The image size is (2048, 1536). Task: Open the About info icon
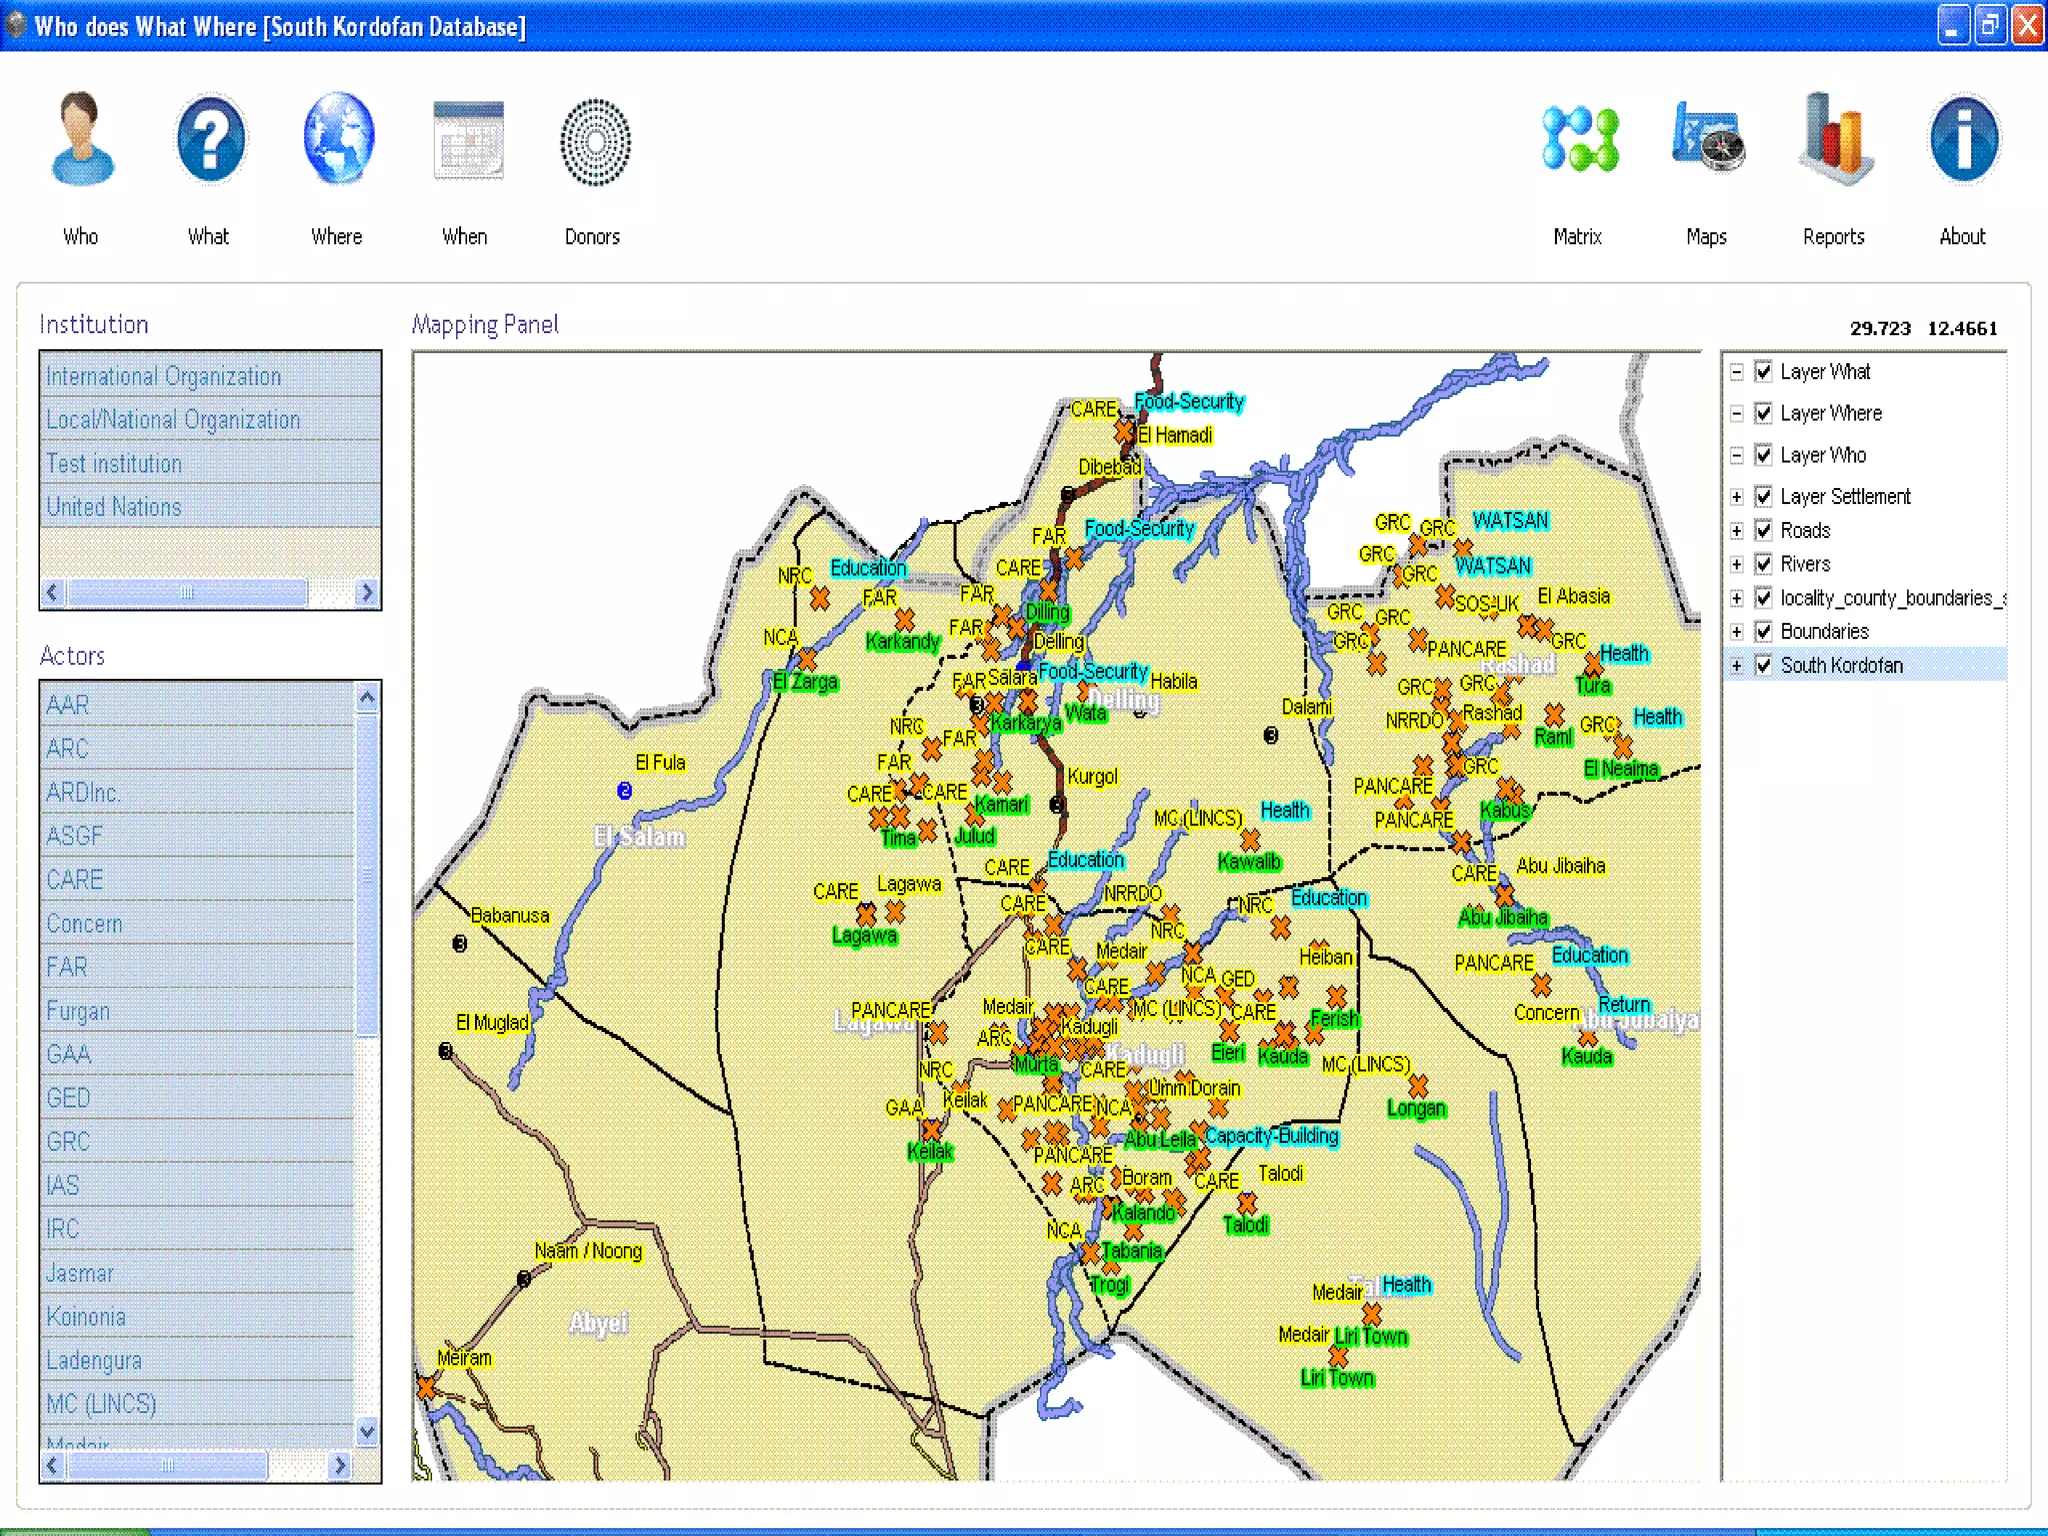pos(1963,141)
